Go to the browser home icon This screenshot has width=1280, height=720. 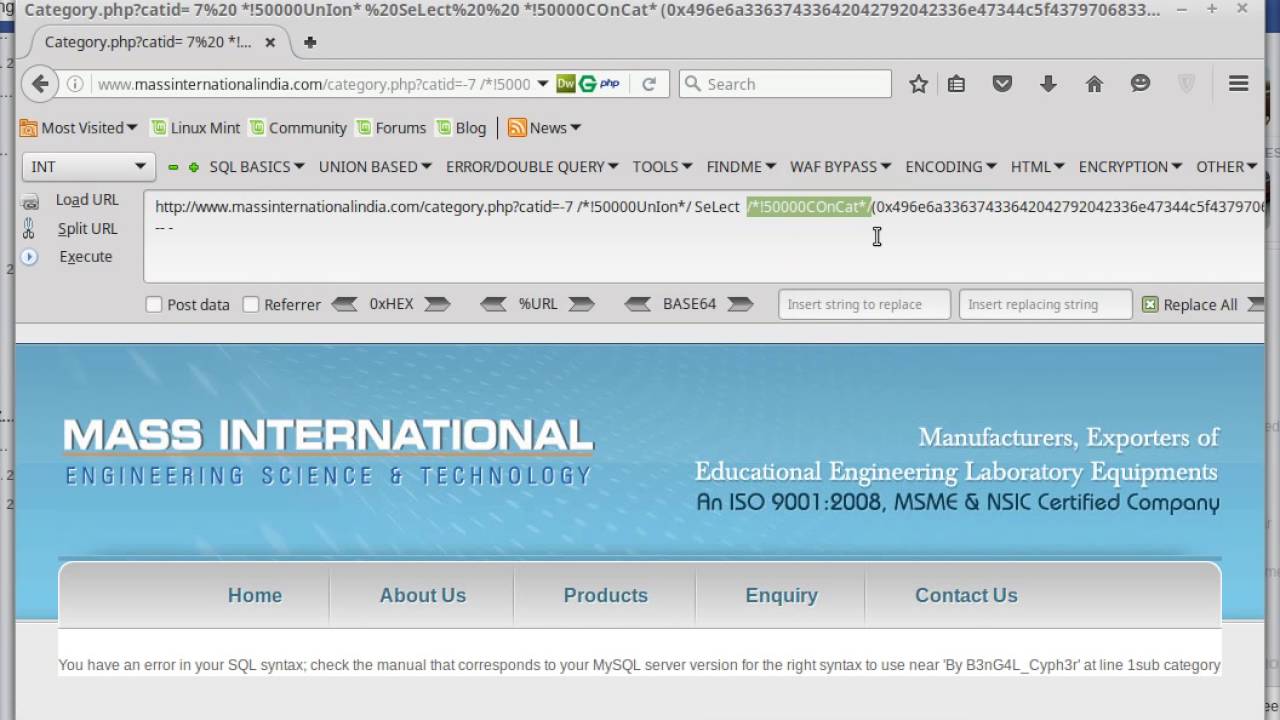1094,84
